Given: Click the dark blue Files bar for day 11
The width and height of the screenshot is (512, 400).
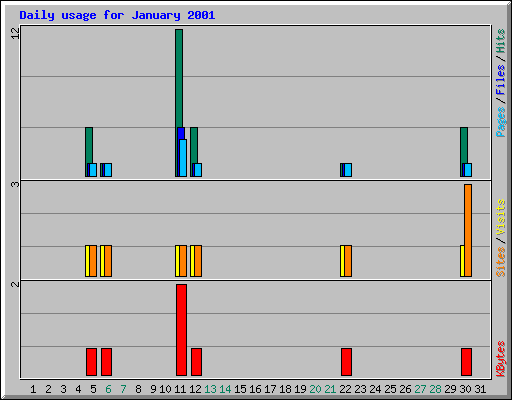Looking at the screenshot, I should (181, 133).
